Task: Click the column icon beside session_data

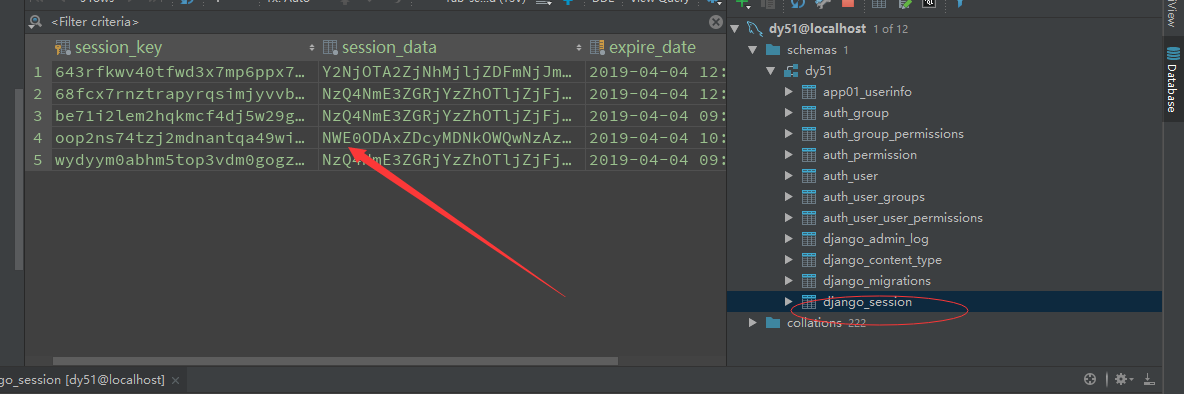Action: [x=330, y=48]
